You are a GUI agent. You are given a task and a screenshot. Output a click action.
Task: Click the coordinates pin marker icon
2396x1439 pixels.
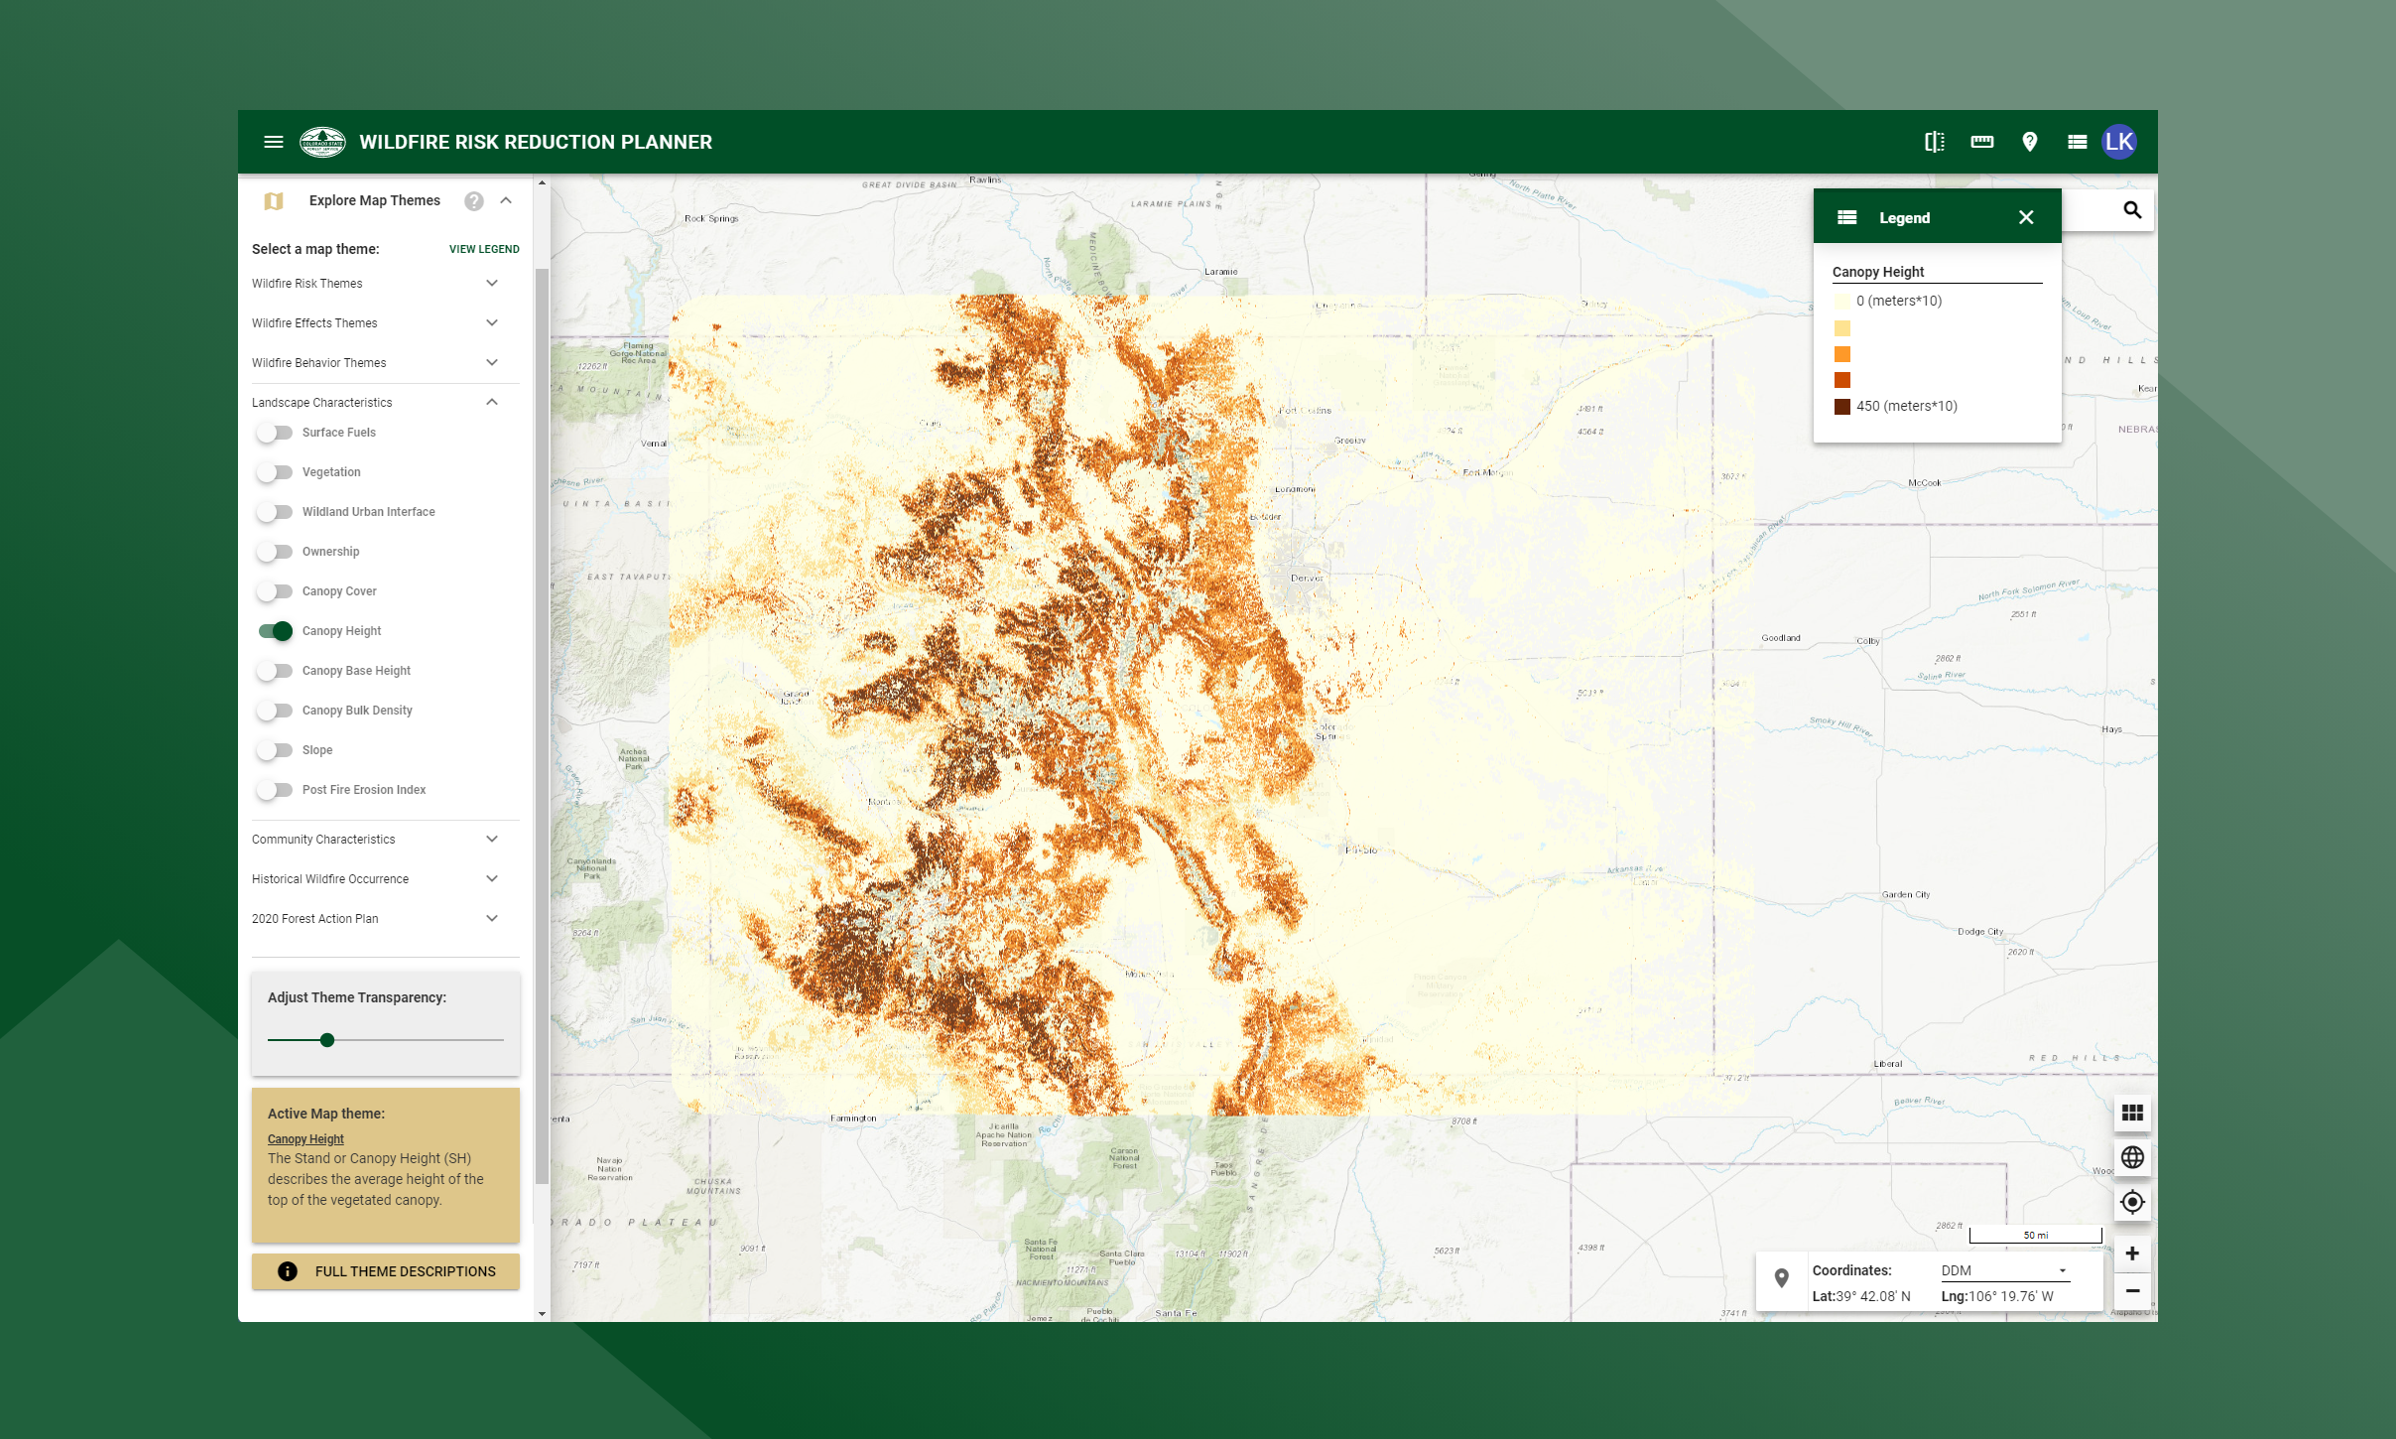(1781, 1278)
